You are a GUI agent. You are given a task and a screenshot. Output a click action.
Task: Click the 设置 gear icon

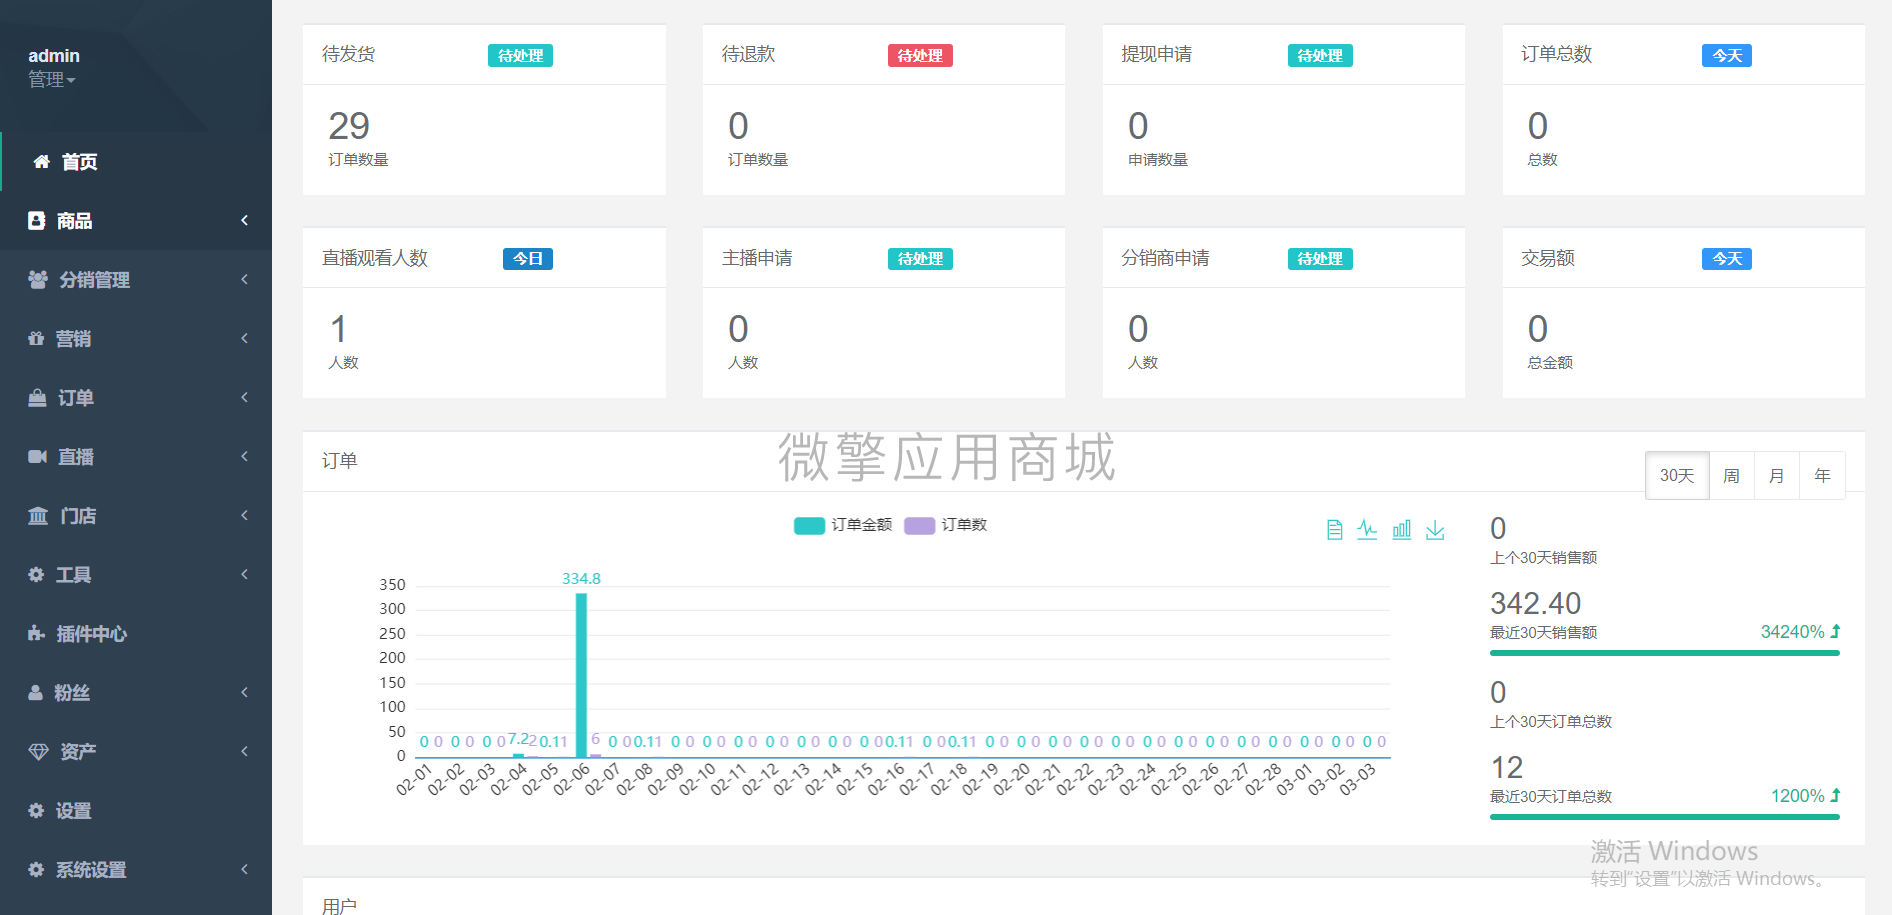[x=36, y=811]
